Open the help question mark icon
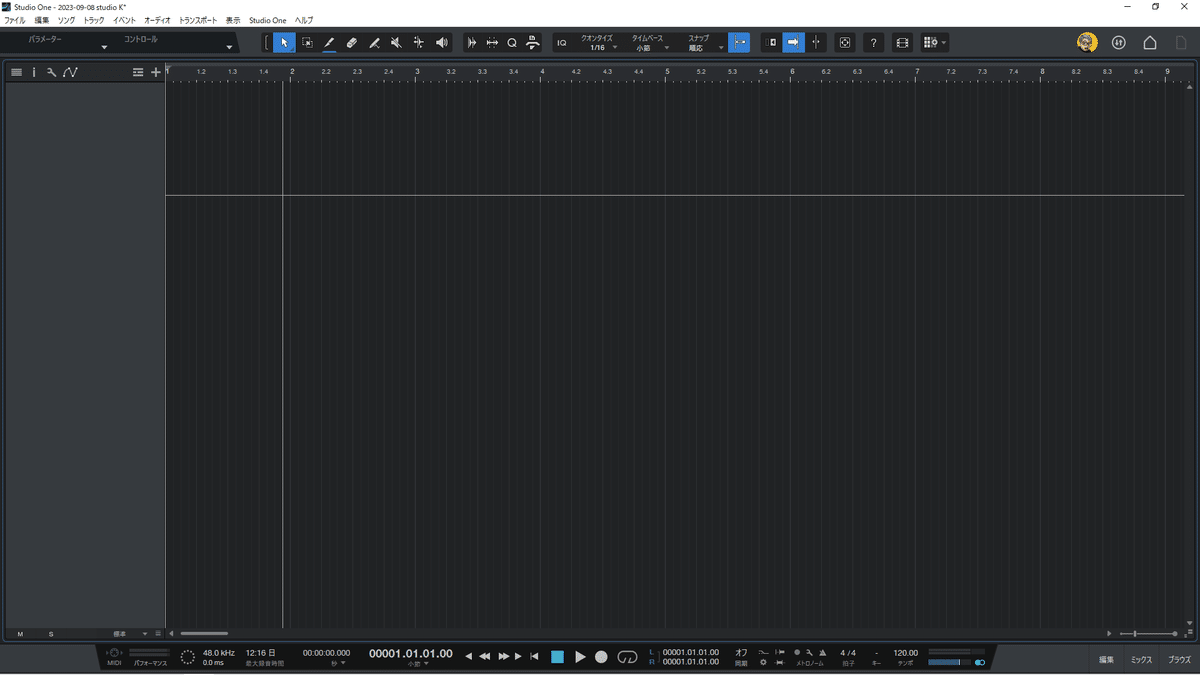The width and height of the screenshot is (1200, 675). tap(874, 43)
